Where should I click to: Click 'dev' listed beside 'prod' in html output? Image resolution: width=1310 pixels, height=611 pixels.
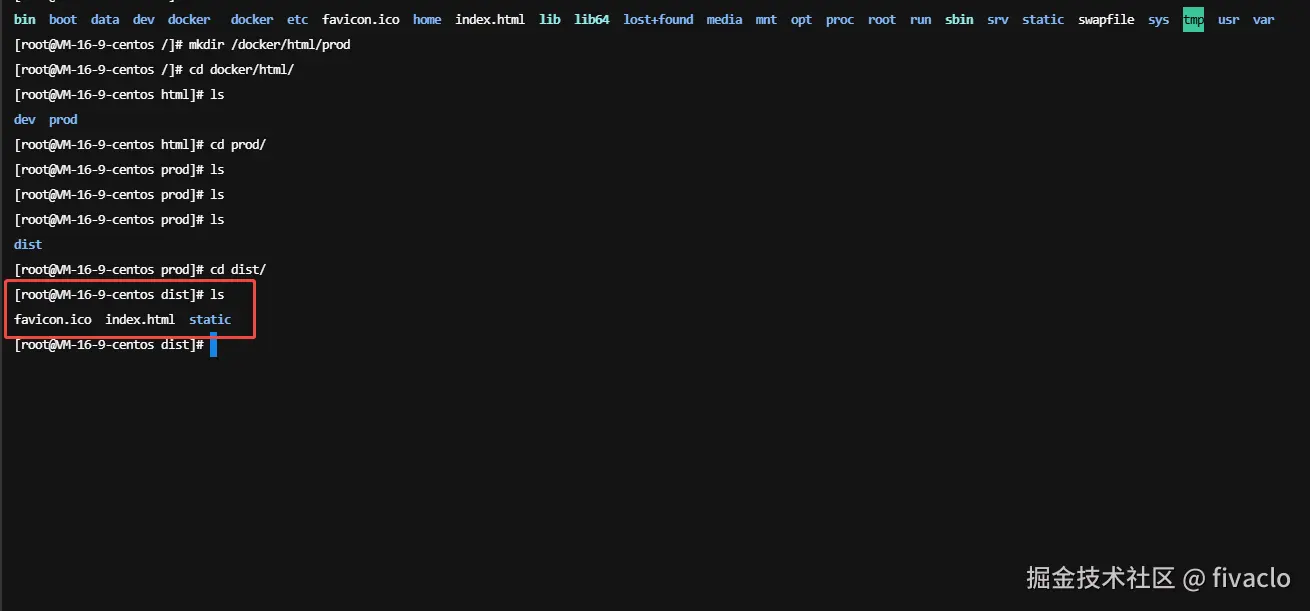click(x=24, y=120)
